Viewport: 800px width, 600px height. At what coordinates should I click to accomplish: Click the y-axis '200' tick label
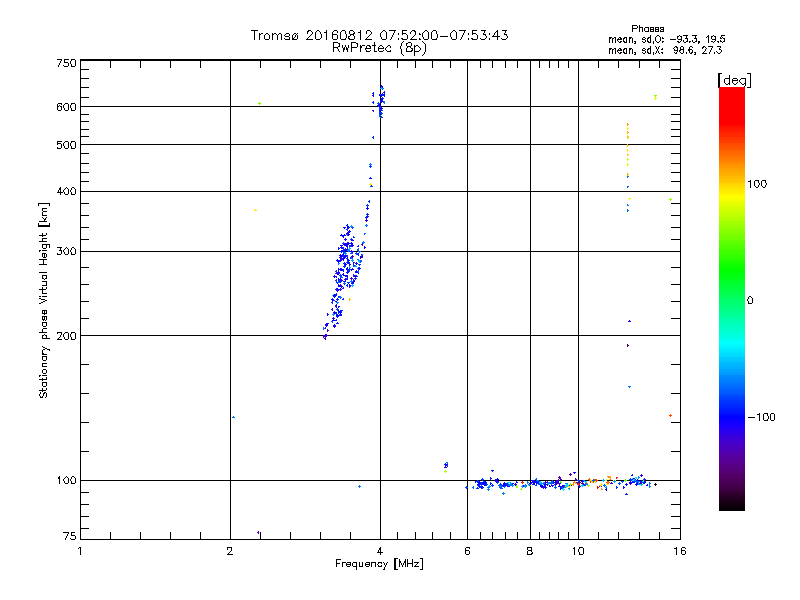coord(66,336)
